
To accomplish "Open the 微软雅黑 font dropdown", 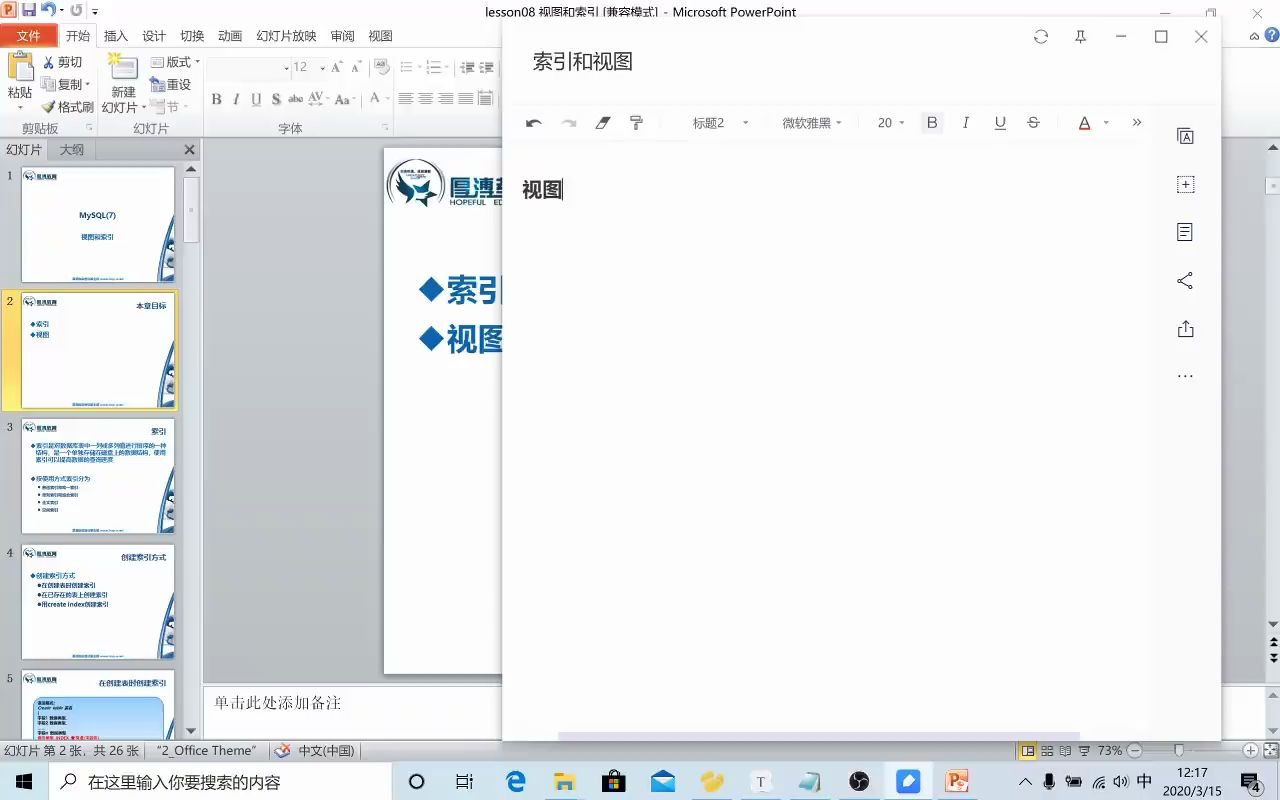I will pos(812,123).
